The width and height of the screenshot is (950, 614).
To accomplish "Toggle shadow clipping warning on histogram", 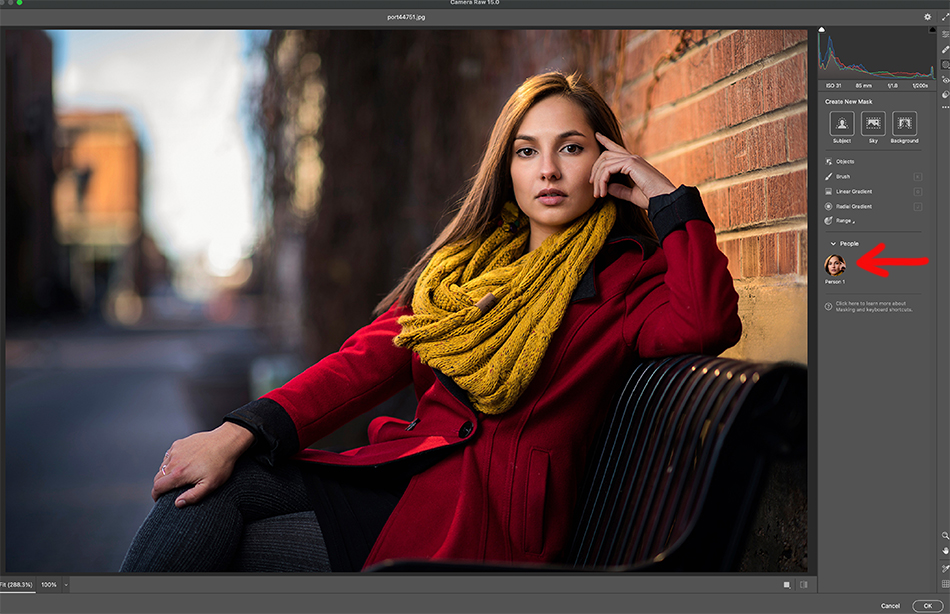I will click(822, 29).
